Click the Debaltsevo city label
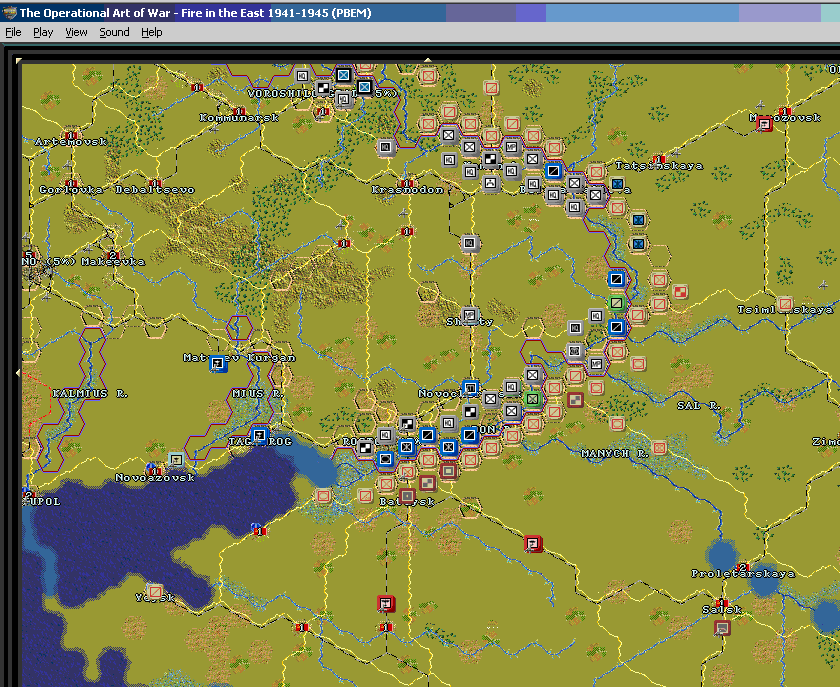This screenshot has height=688, width=840. coord(155,190)
